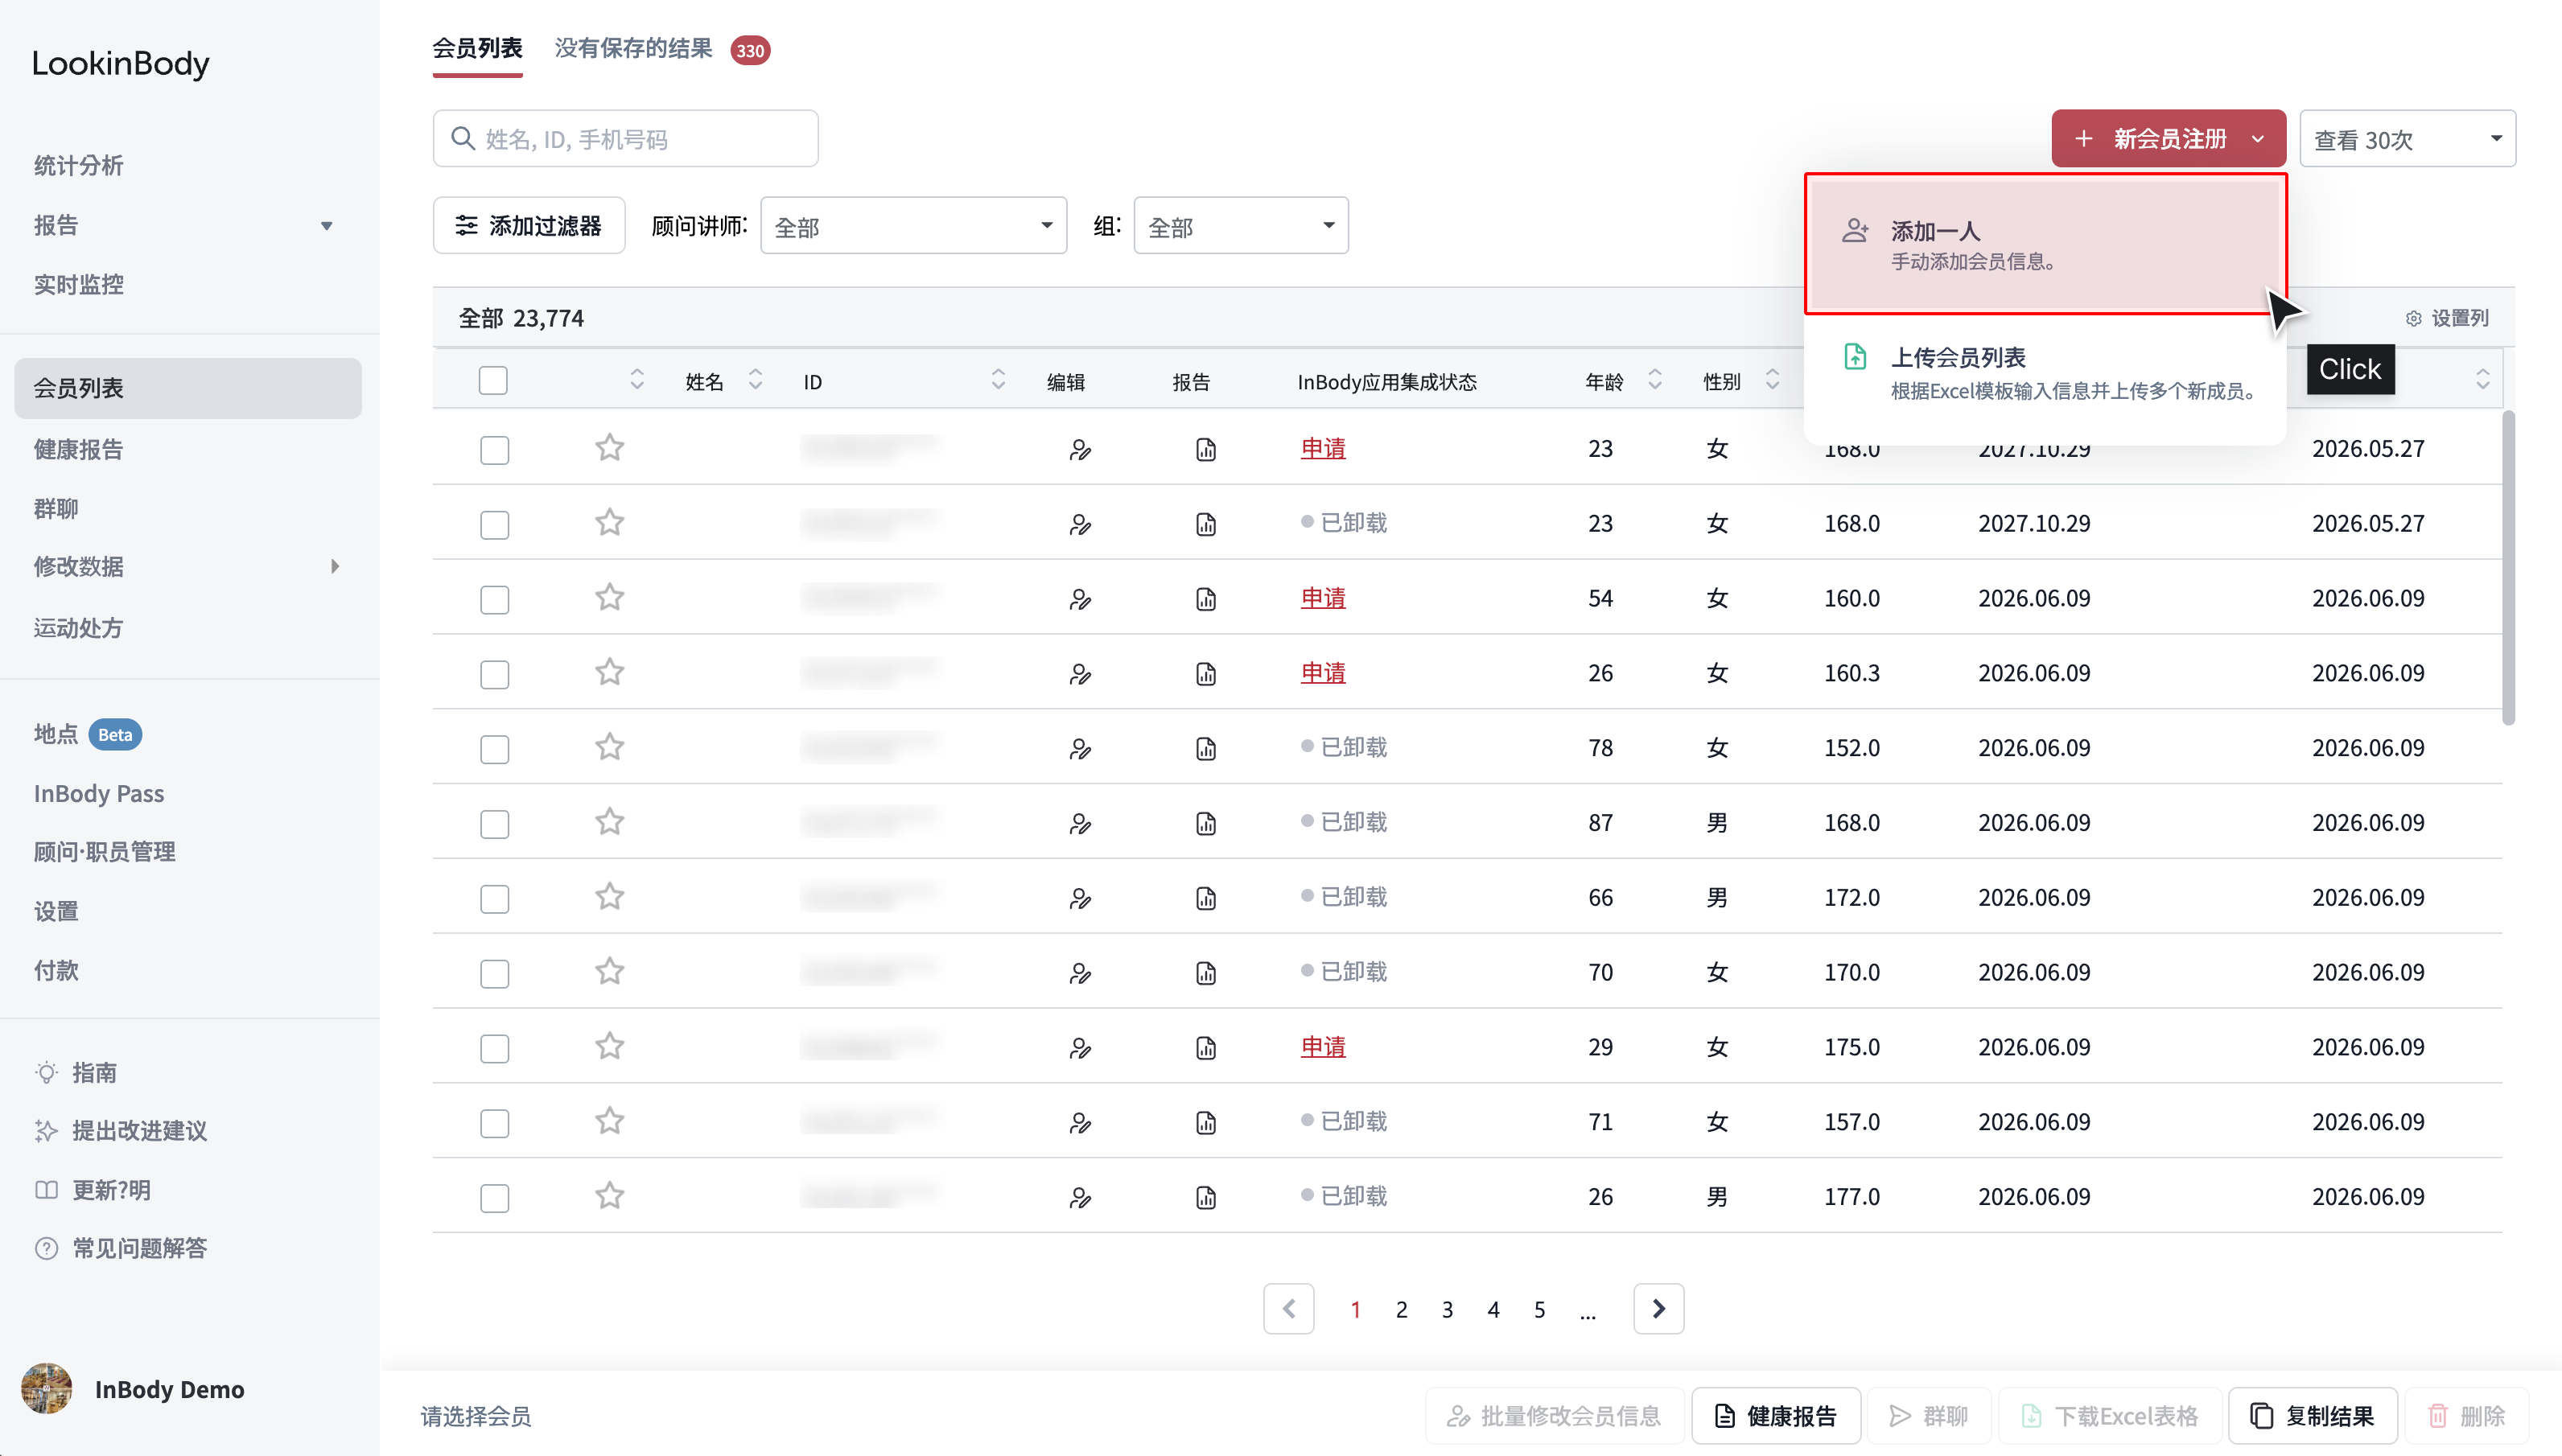Open edit icon for age 78 row
The height and width of the screenshot is (1456, 2562).
[1080, 749]
